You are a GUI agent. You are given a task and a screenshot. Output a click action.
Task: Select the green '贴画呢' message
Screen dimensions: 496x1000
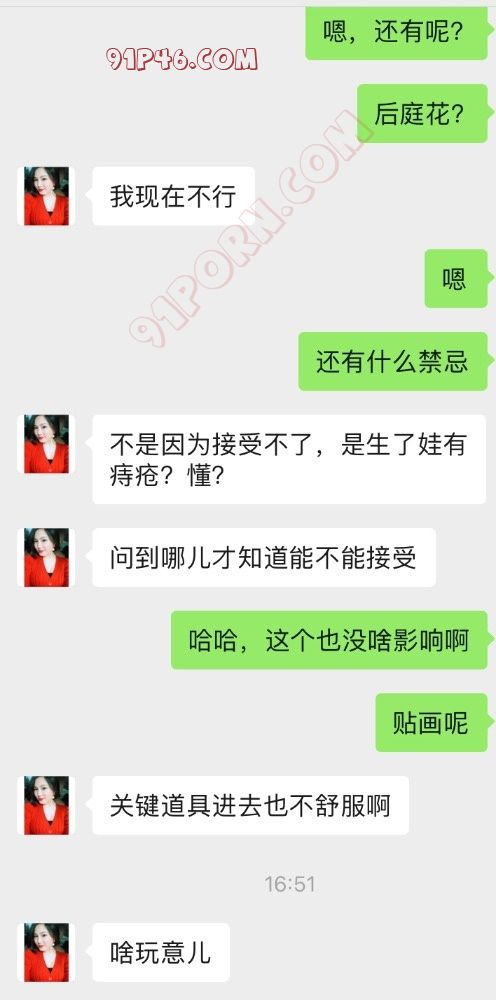(x=432, y=723)
